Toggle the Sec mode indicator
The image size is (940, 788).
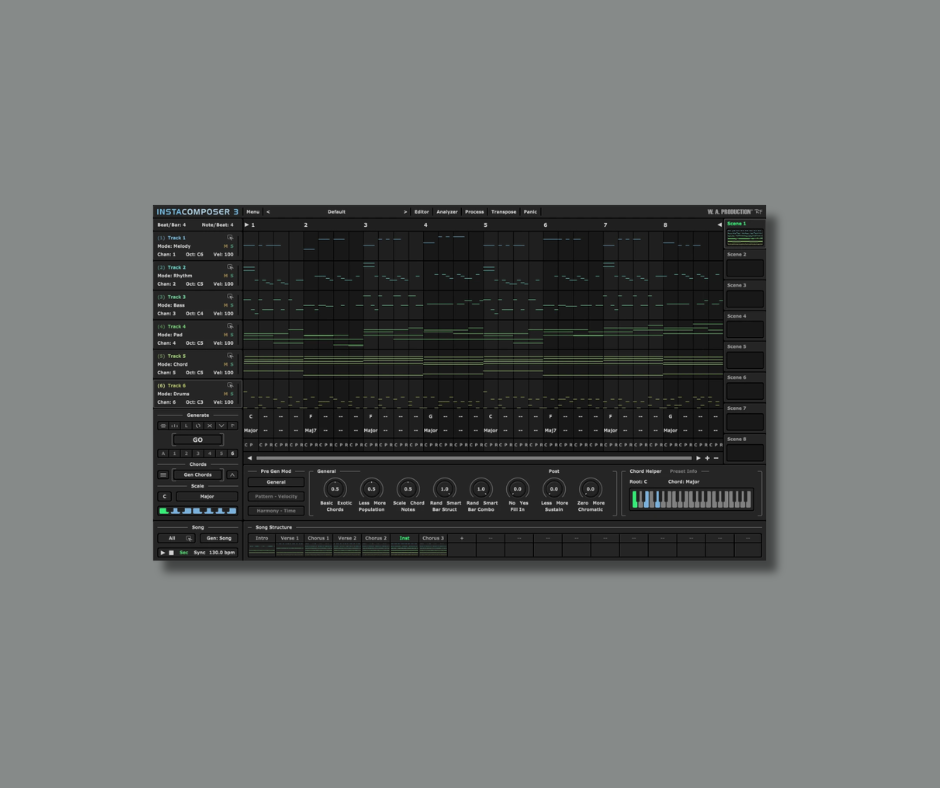tap(183, 552)
